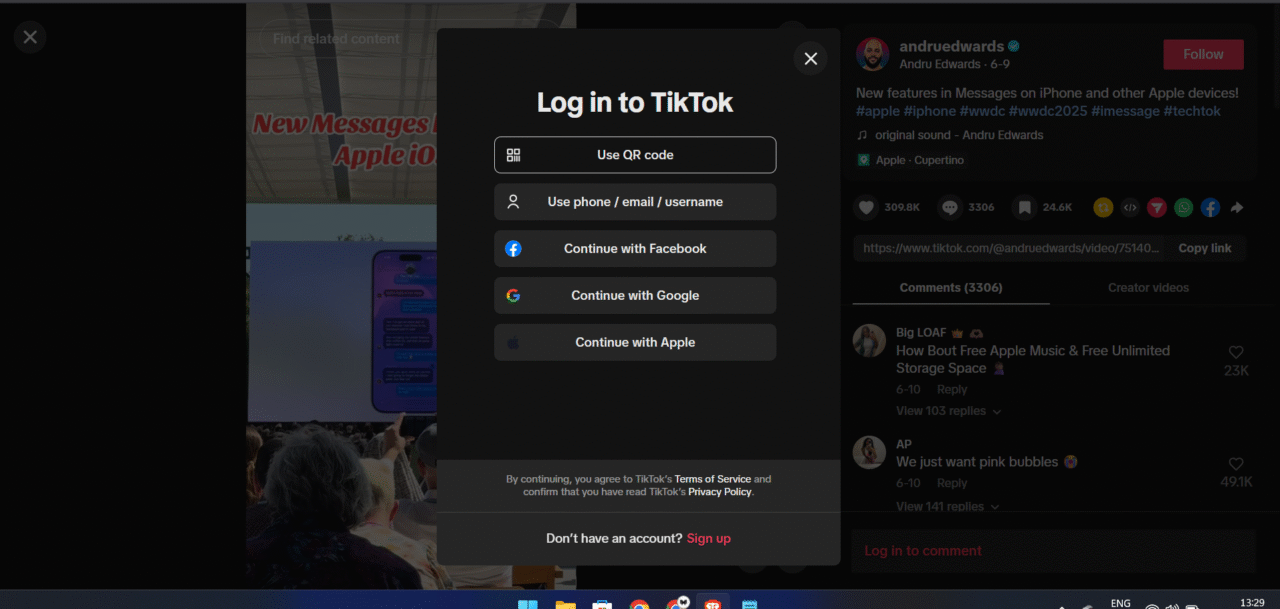Share via WhatsApp icon
Image resolution: width=1280 pixels, height=609 pixels.
1184,208
